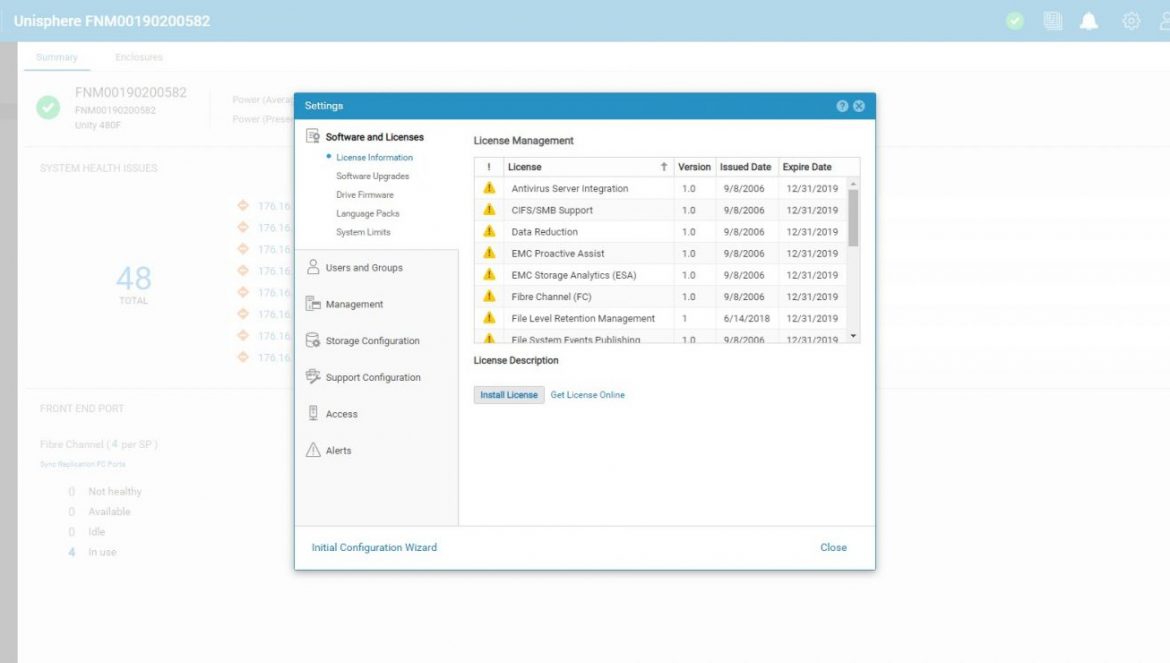Click the Version column header
This screenshot has height=663, width=1170.
(694, 167)
